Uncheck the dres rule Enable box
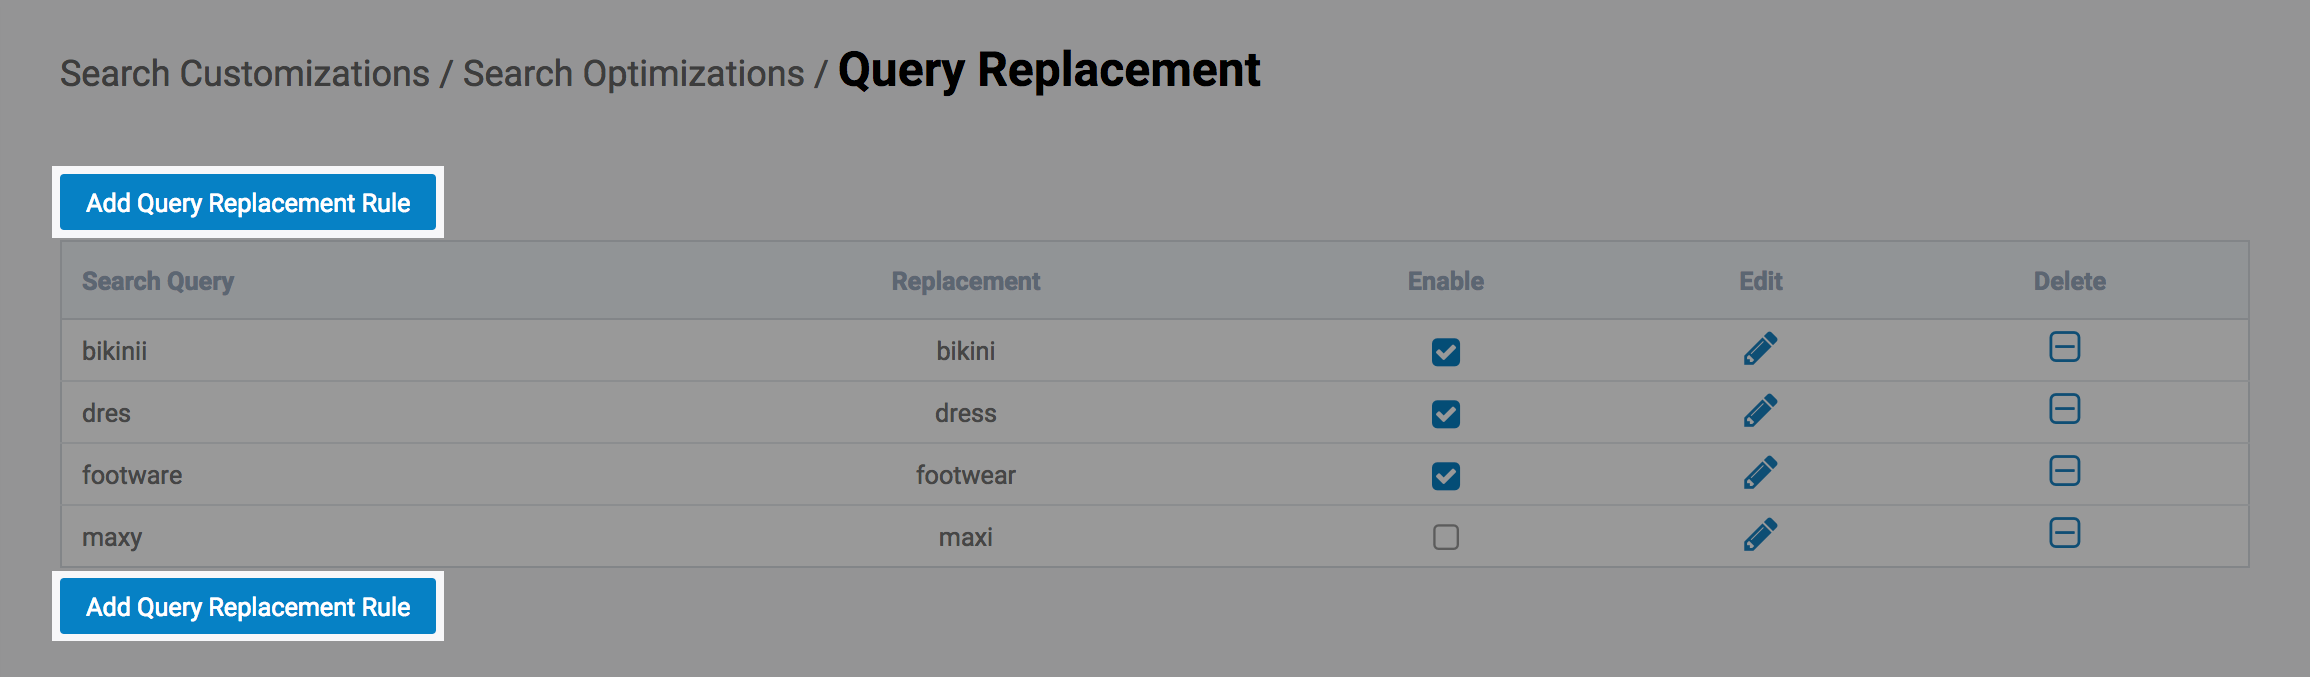The height and width of the screenshot is (677, 2310). pos(1445,414)
